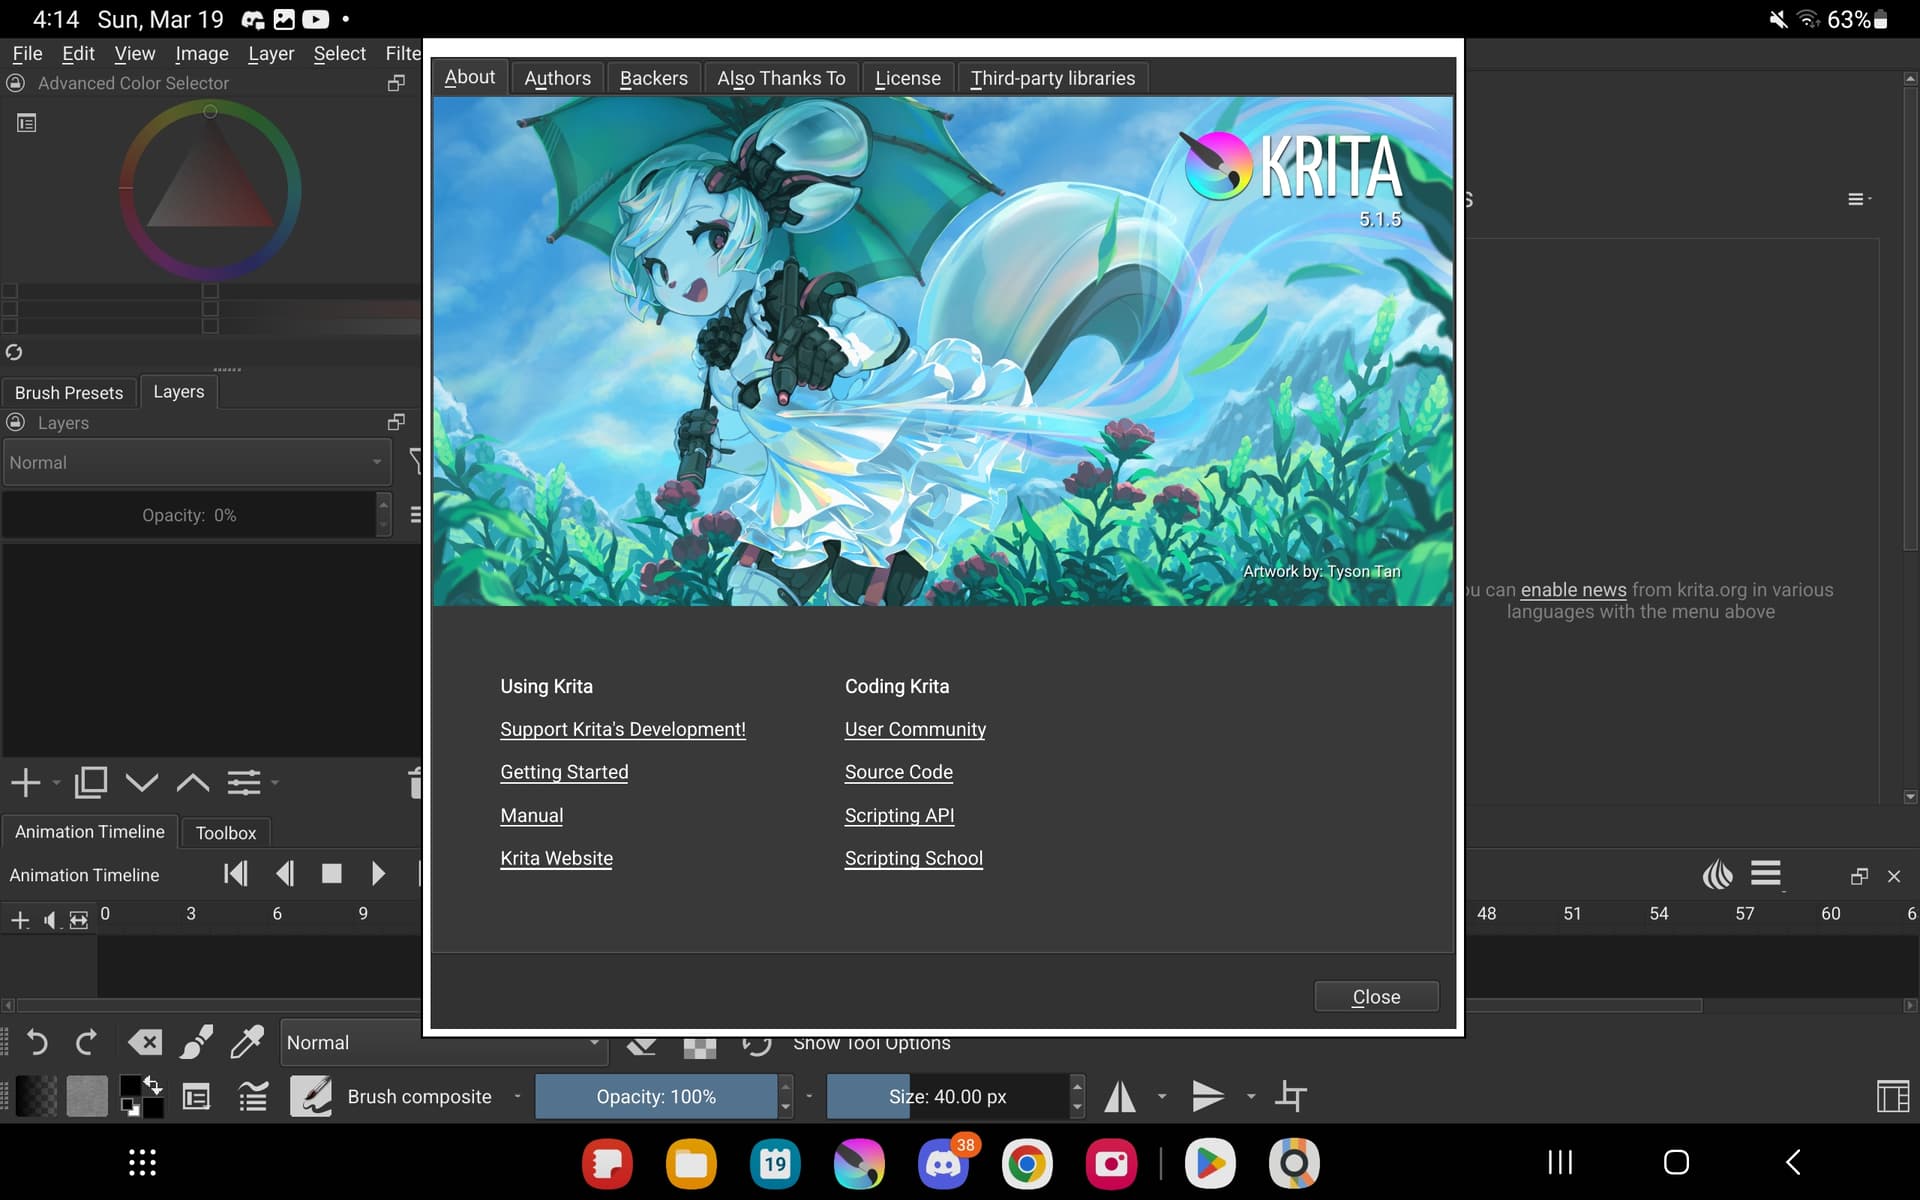The height and width of the screenshot is (1200, 1920).
Task: Undo the last action in bottom toolbar
Action: [x=37, y=1043]
